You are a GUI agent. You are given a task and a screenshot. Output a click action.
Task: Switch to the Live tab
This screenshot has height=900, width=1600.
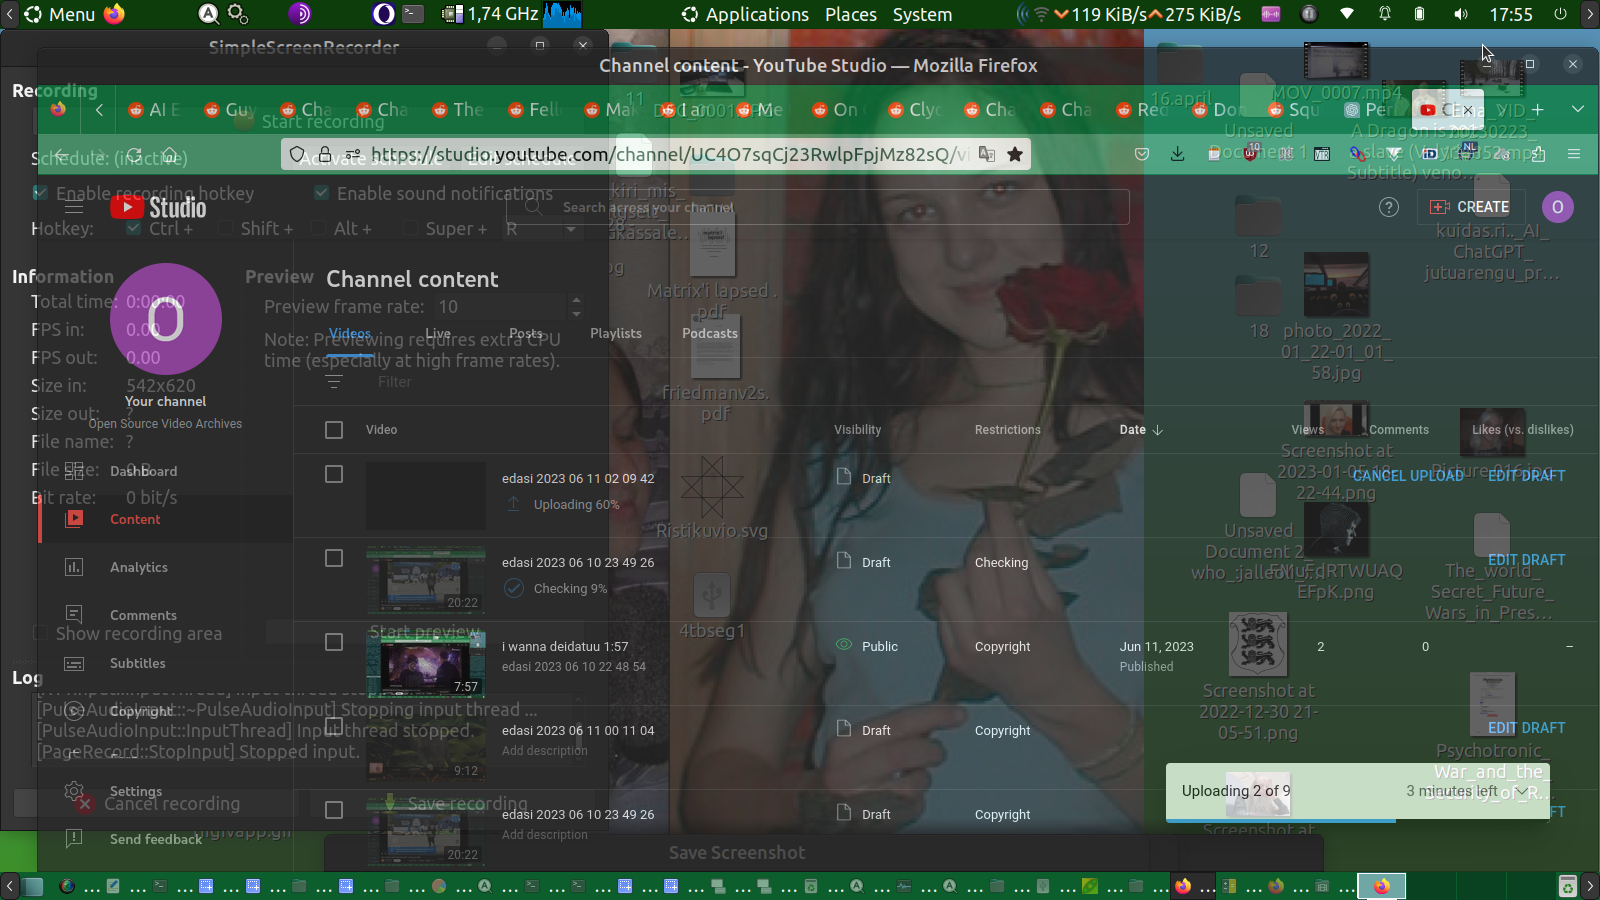point(438,334)
